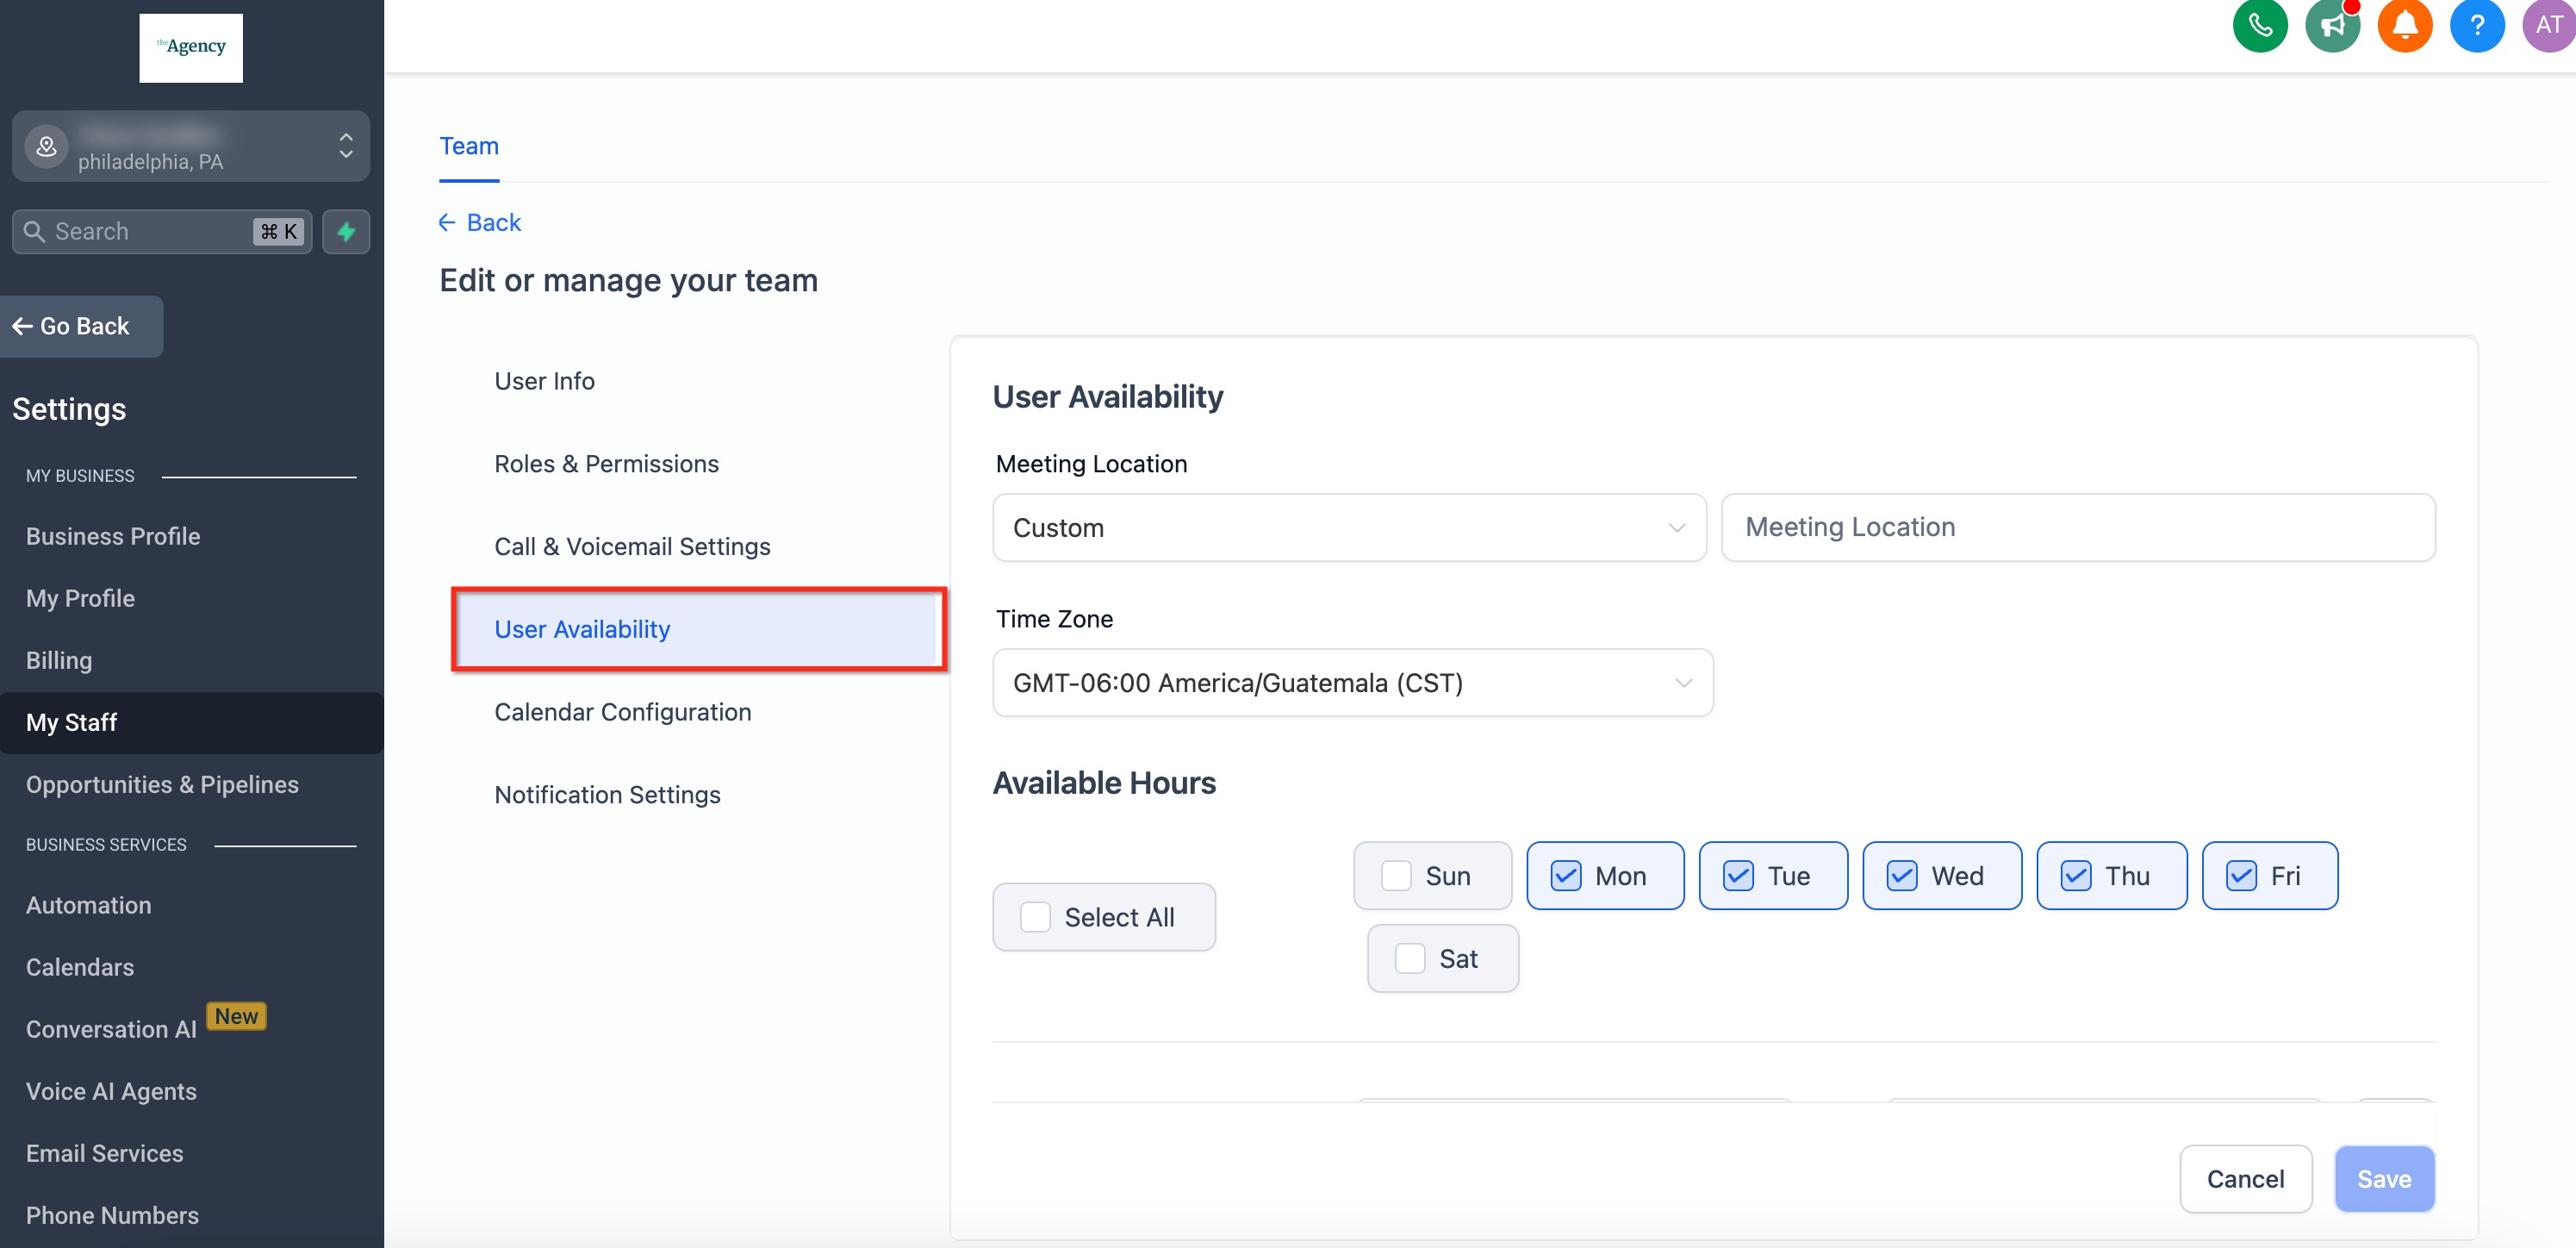Click the green lightning quick actions icon
The height and width of the screenshot is (1248, 2576).
(346, 232)
